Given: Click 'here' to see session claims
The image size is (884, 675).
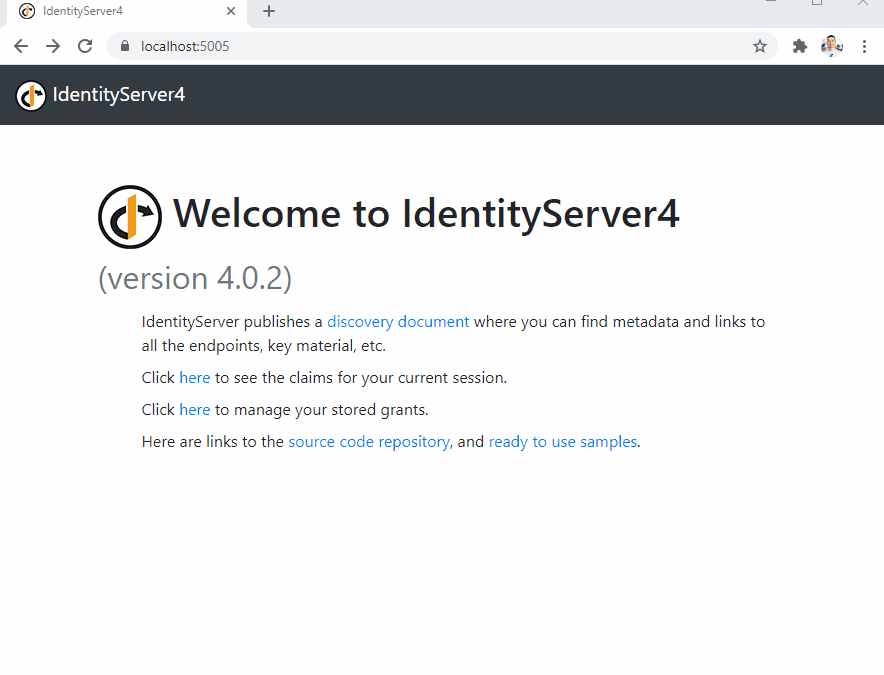Looking at the screenshot, I should [x=194, y=378].
